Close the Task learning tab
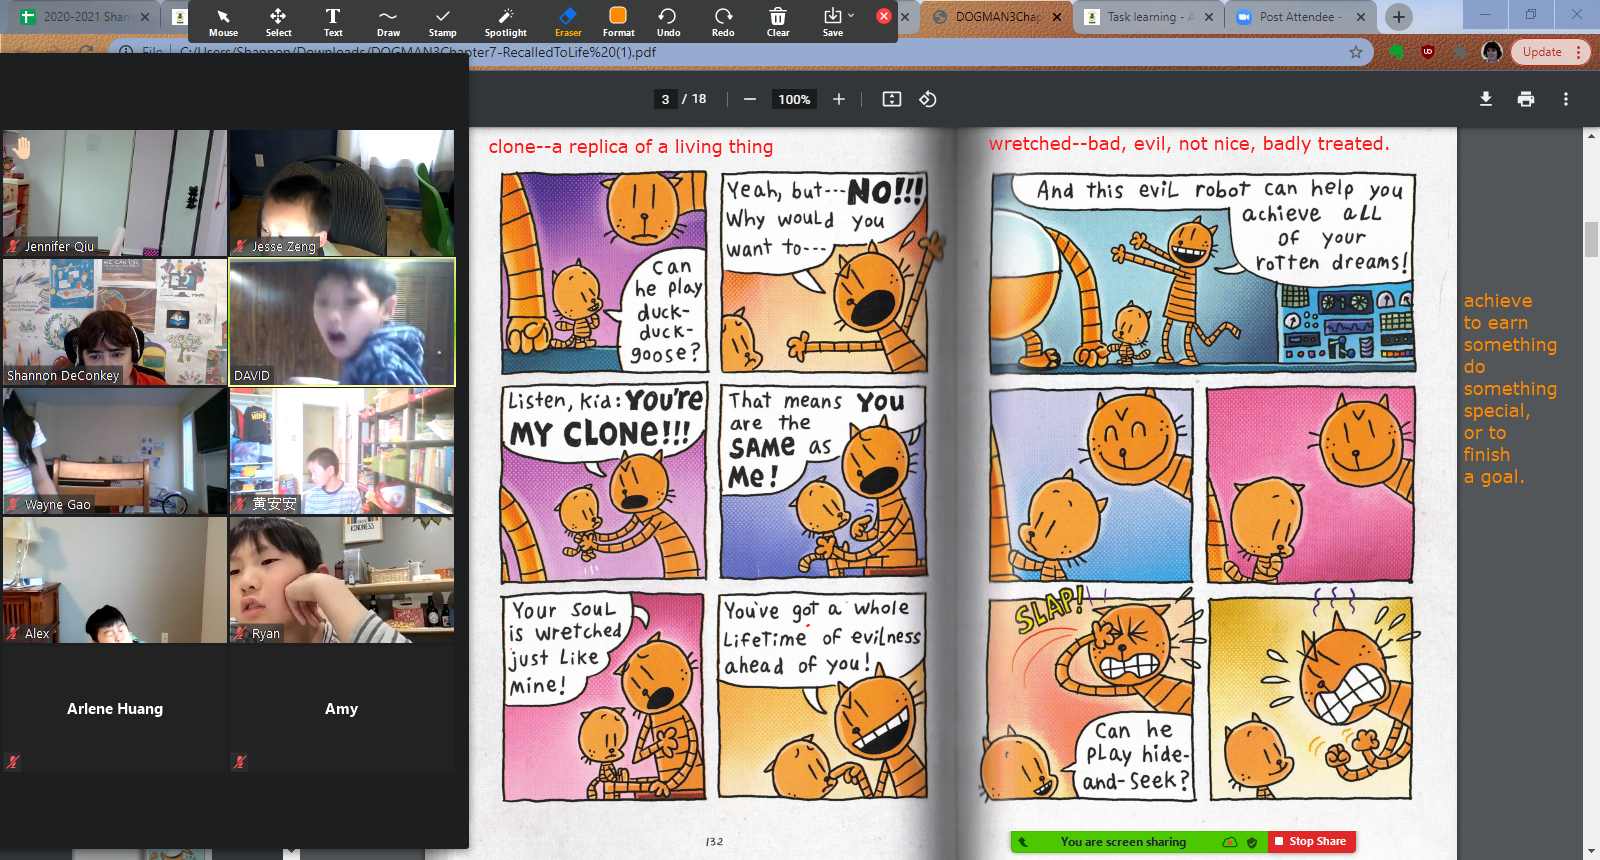1600x860 pixels. pyautogui.click(x=1209, y=17)
